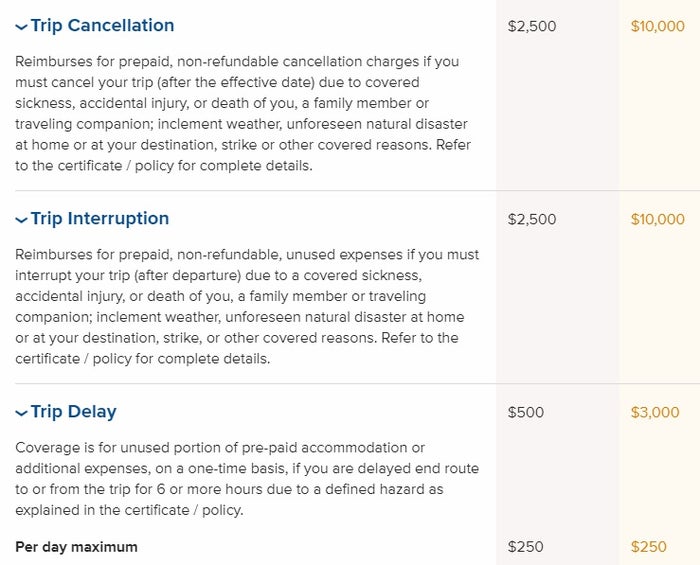
Task: Click the gray $250 per day maximum value
Action: pyautogui.click(x=525, y=547)
